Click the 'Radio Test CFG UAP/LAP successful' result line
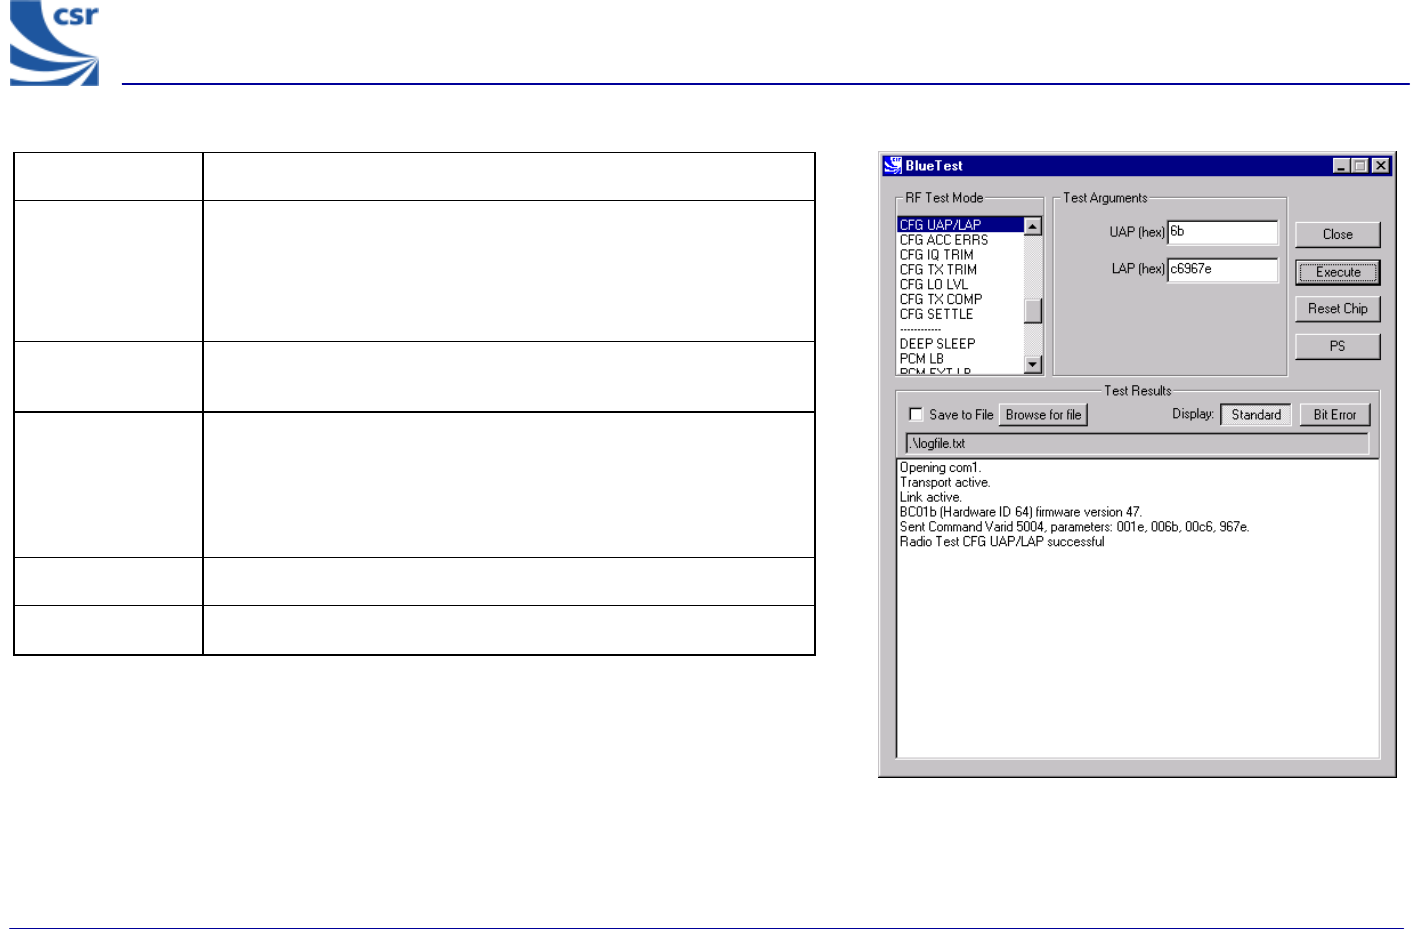This screenshot has width=1411, height=929. point(1002,542)
